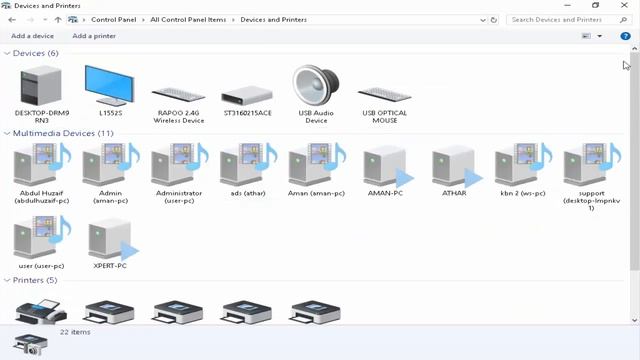Click the scrollbar up arrow
The image size is (640, 360).
(634, 49)
